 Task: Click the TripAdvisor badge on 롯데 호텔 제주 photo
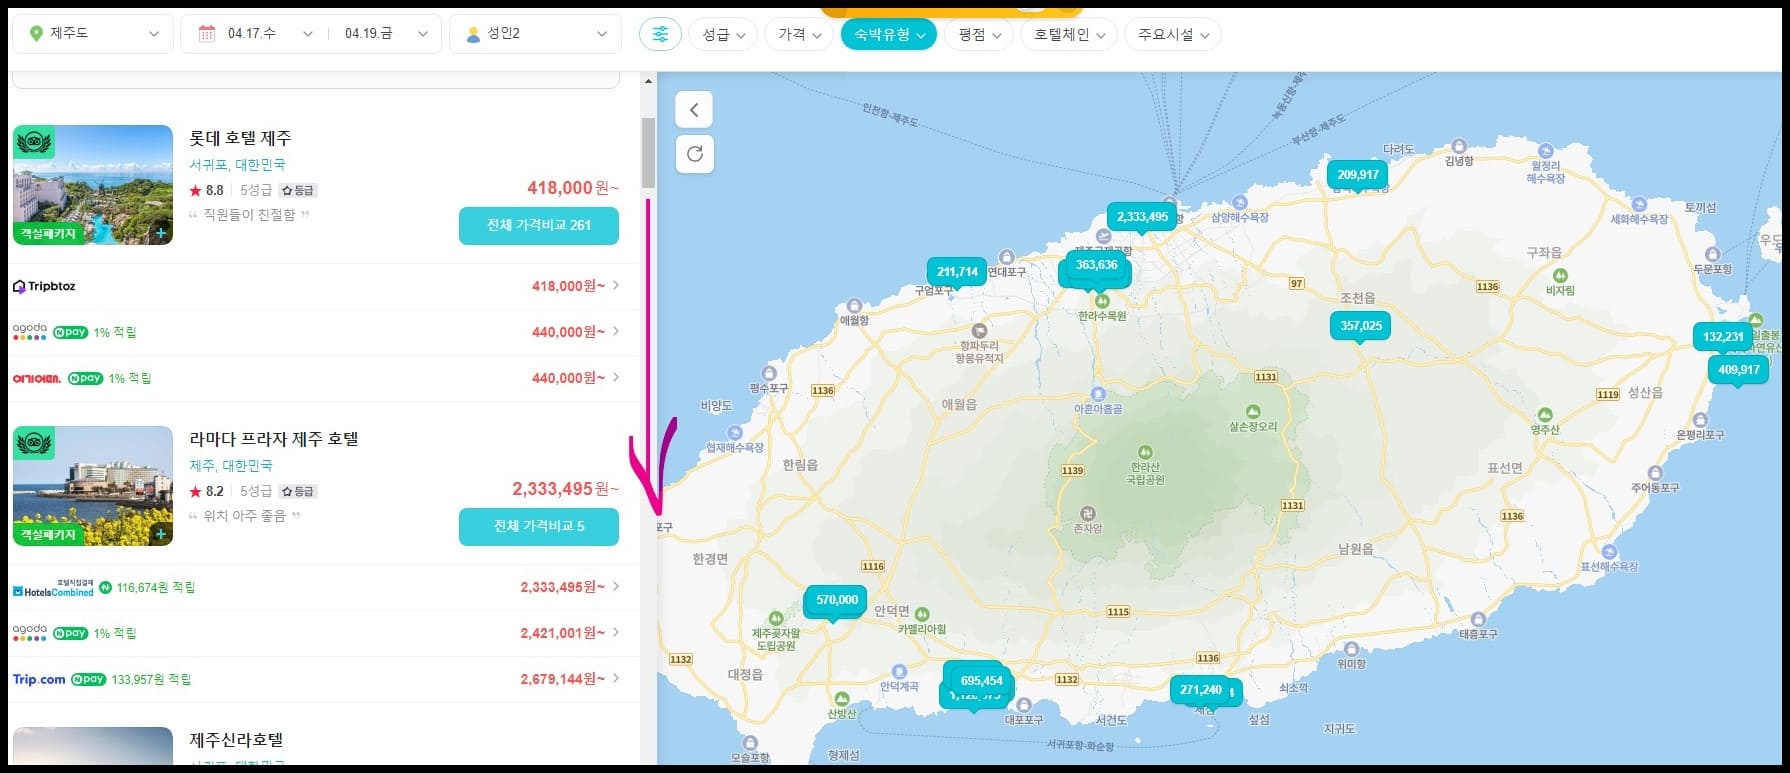(34, 143)
